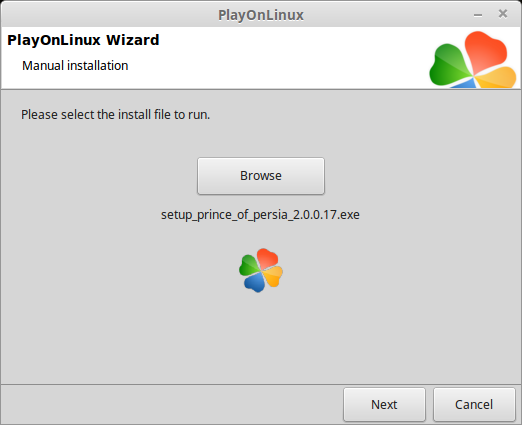Viewport: 522px width, 425px height.
Task: Abort the wizard with Cancel
Action: (474, 404)
